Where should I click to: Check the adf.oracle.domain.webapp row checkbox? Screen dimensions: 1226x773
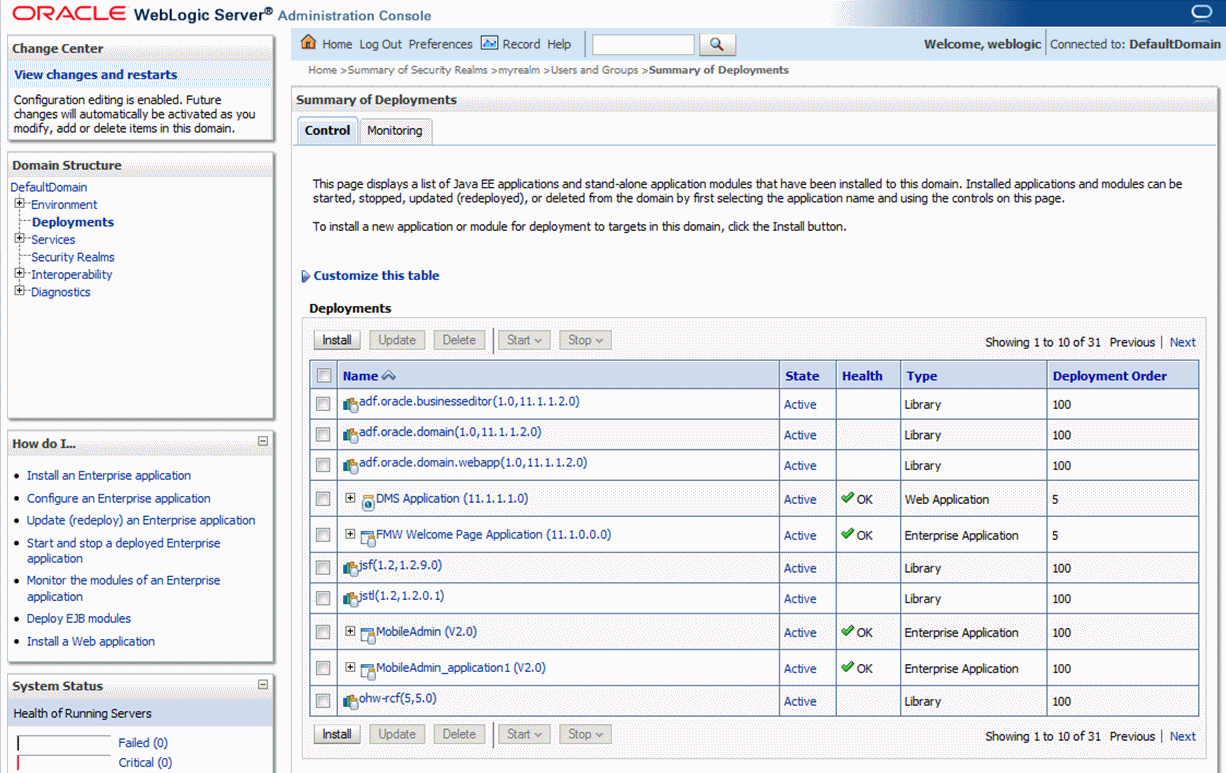(323, 465)
